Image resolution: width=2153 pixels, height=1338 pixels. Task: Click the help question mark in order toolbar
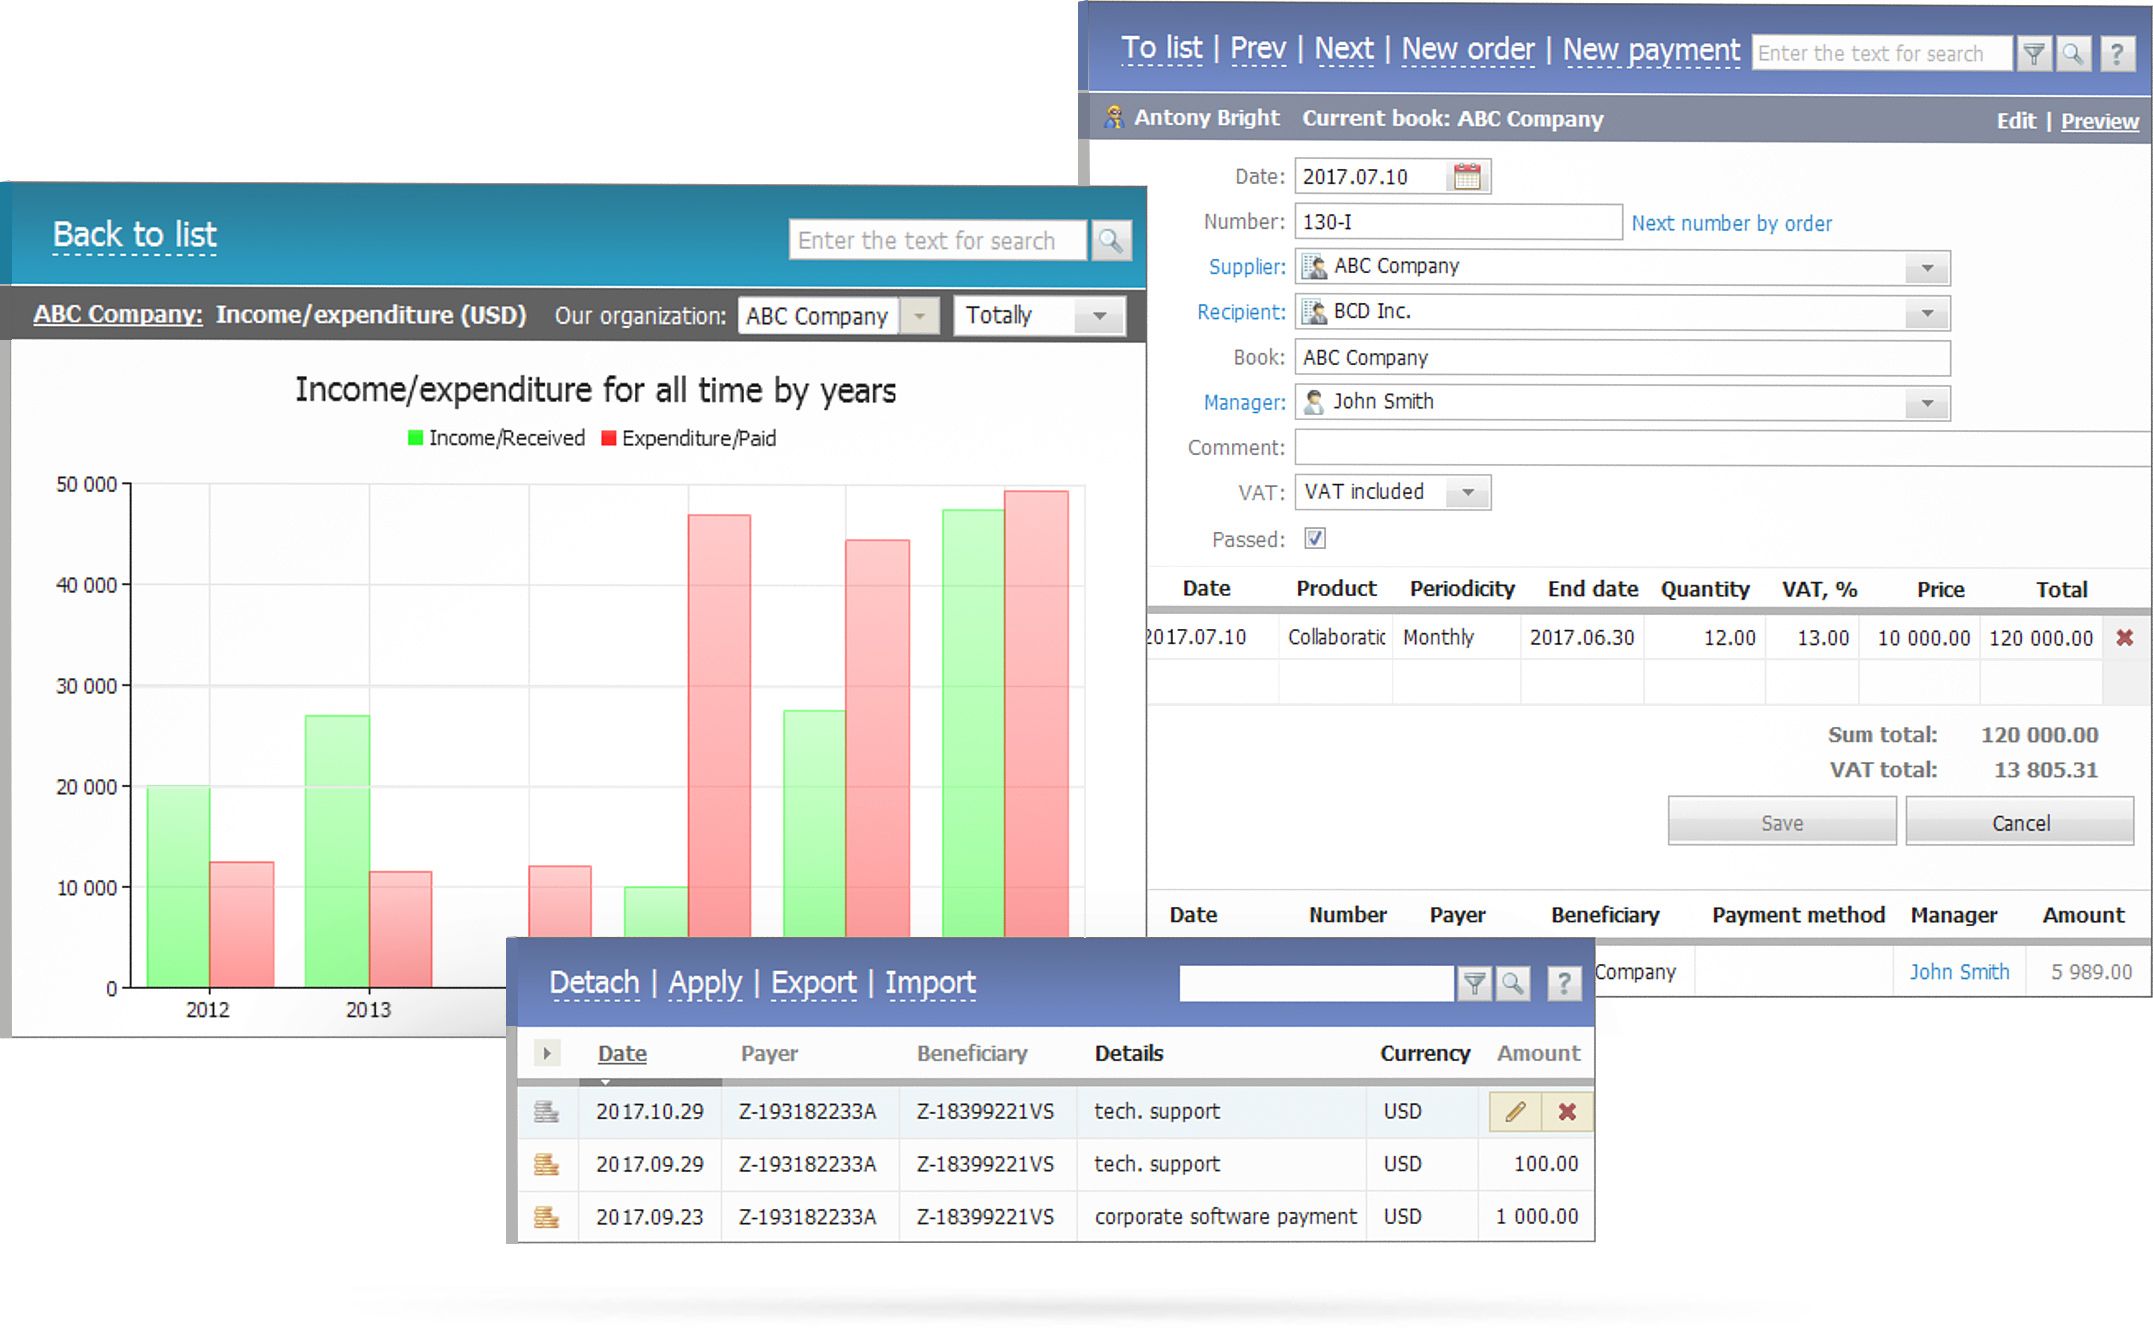pos(2116,53)
